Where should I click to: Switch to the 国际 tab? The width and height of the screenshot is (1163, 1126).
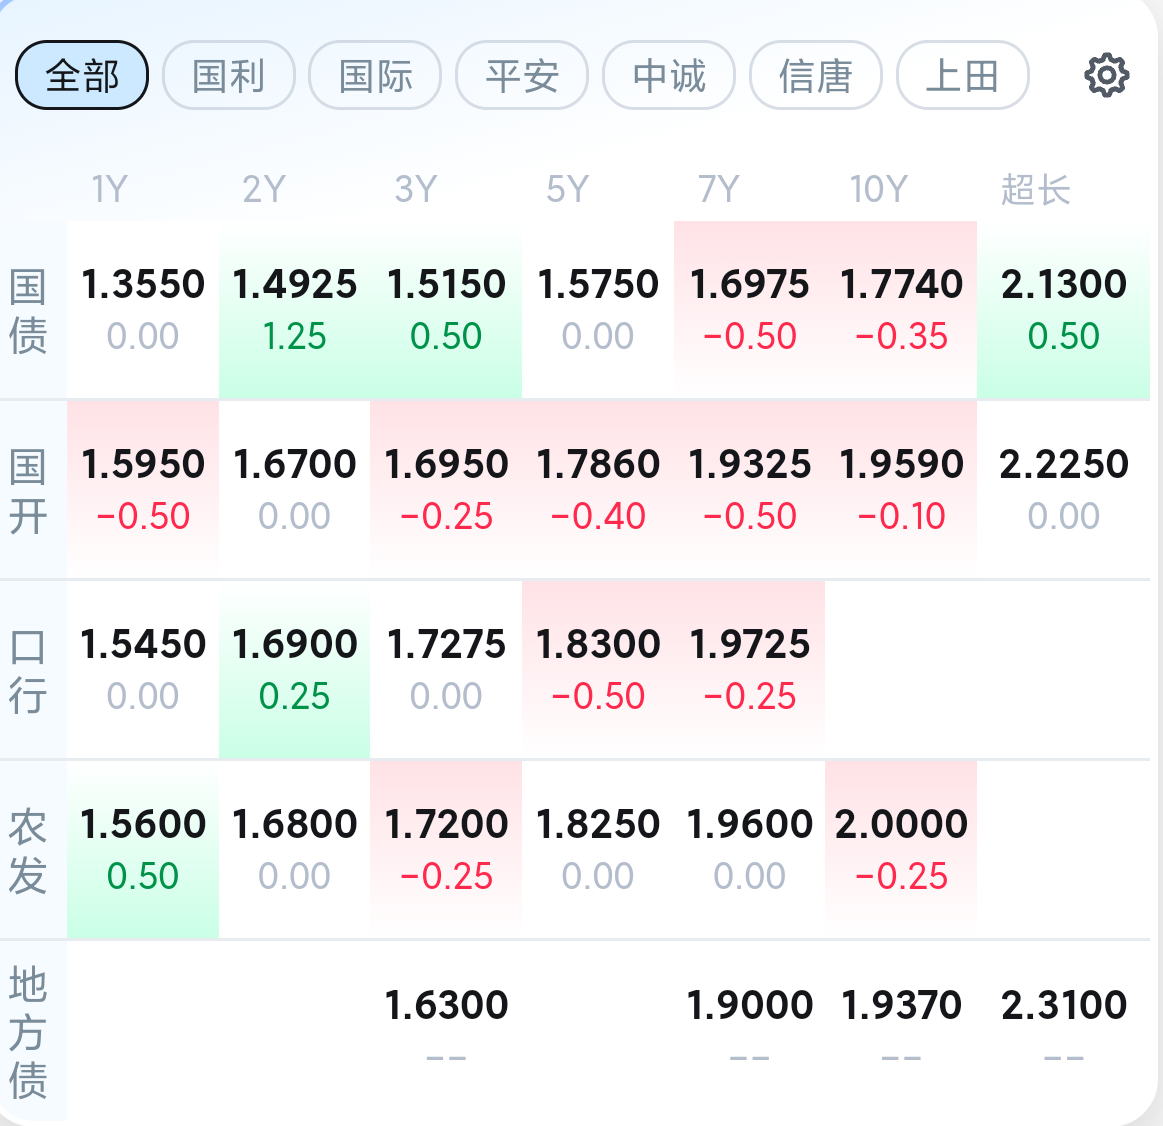(375, 75)
